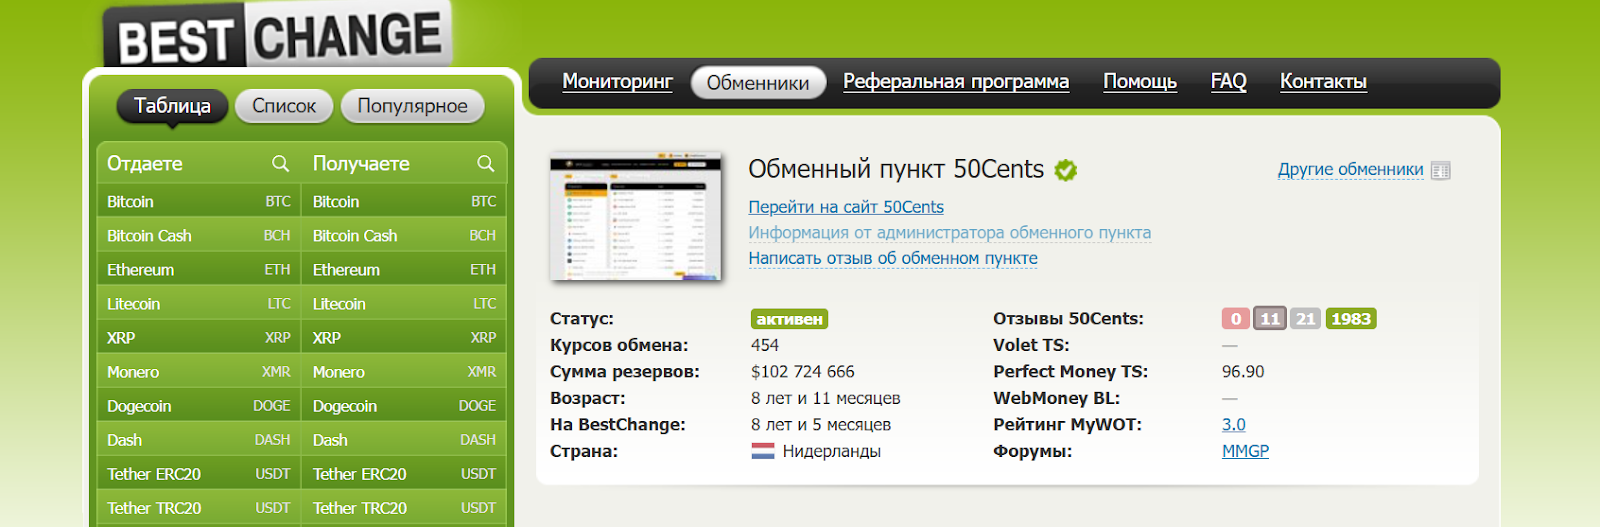This screenshot has width=1600, height=527.
Task: Click the Perfect Money TS value 96.90
Action: coord(1243,372)
